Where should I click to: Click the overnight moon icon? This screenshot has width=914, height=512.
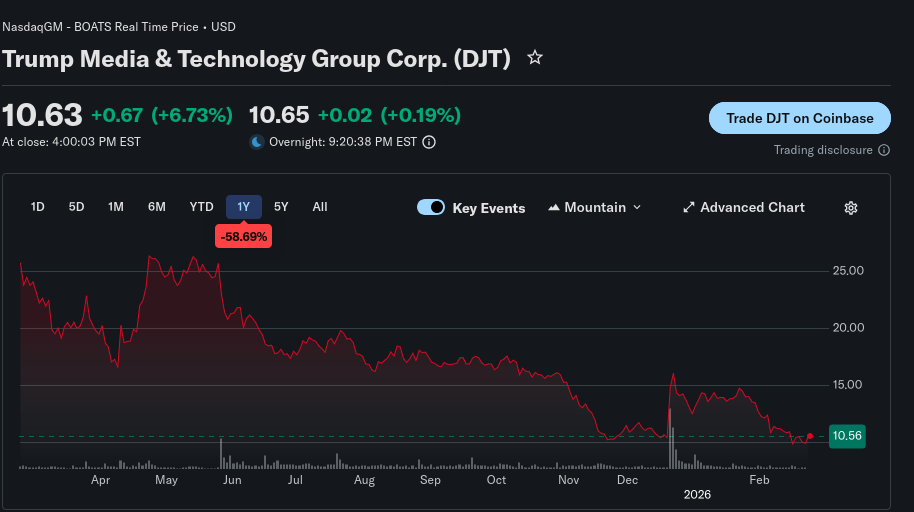coord(257,142)
